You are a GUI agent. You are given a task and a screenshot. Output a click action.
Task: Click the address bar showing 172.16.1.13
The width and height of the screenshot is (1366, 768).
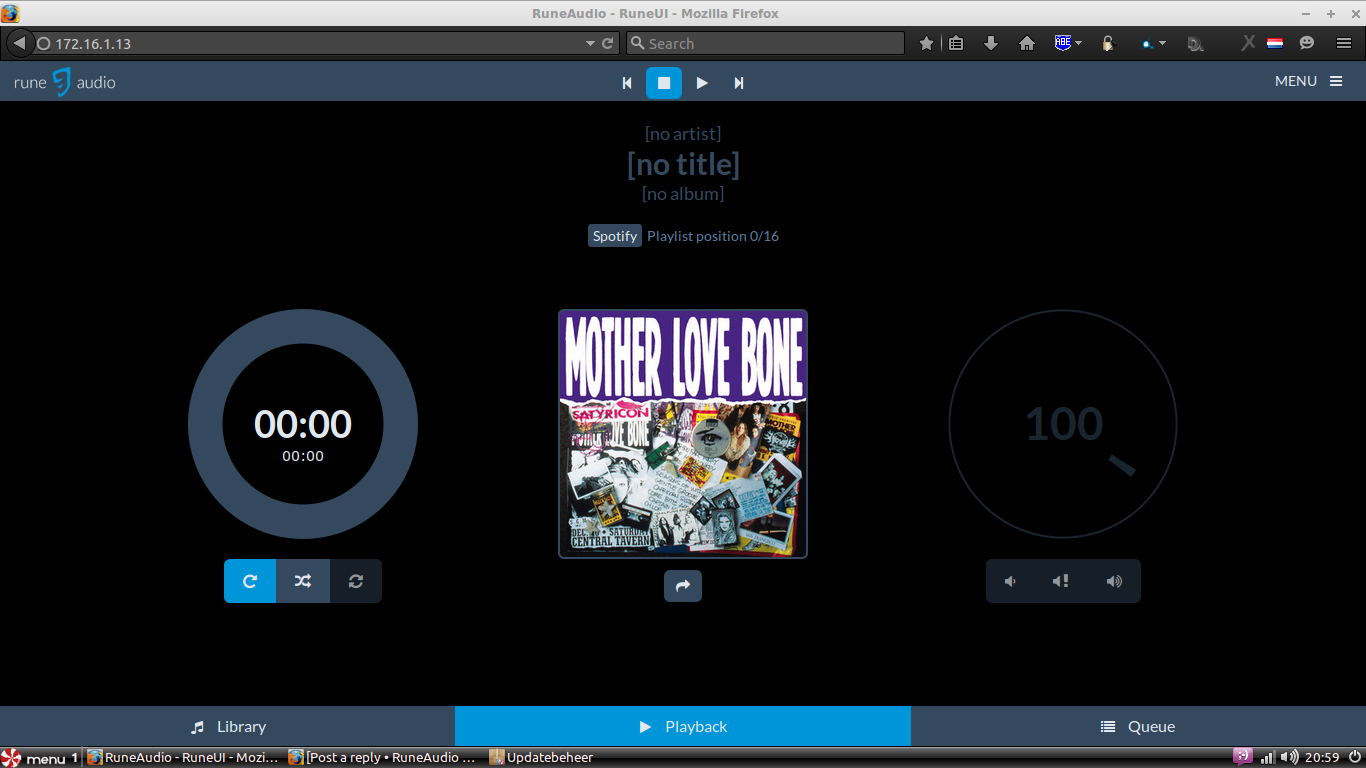310,44
